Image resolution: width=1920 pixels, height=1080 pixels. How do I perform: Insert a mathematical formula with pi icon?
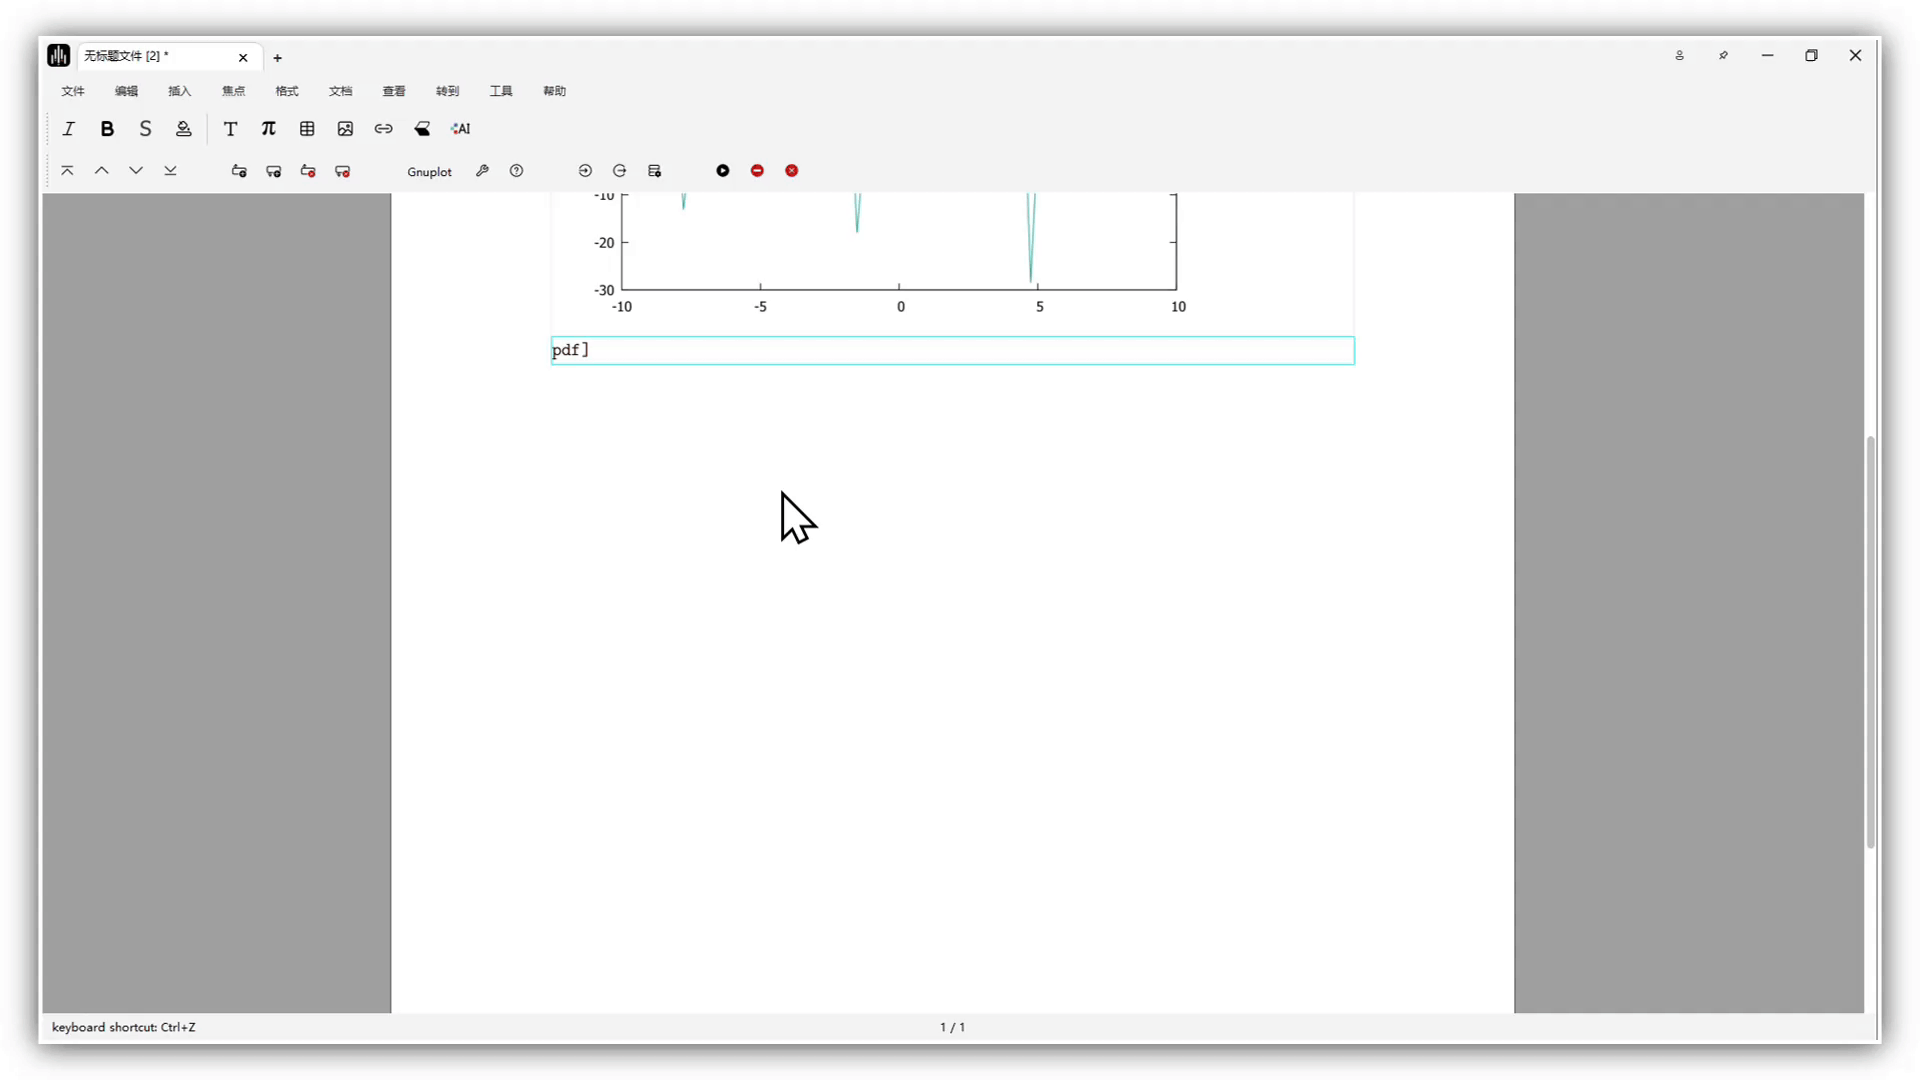coord(268,129)
